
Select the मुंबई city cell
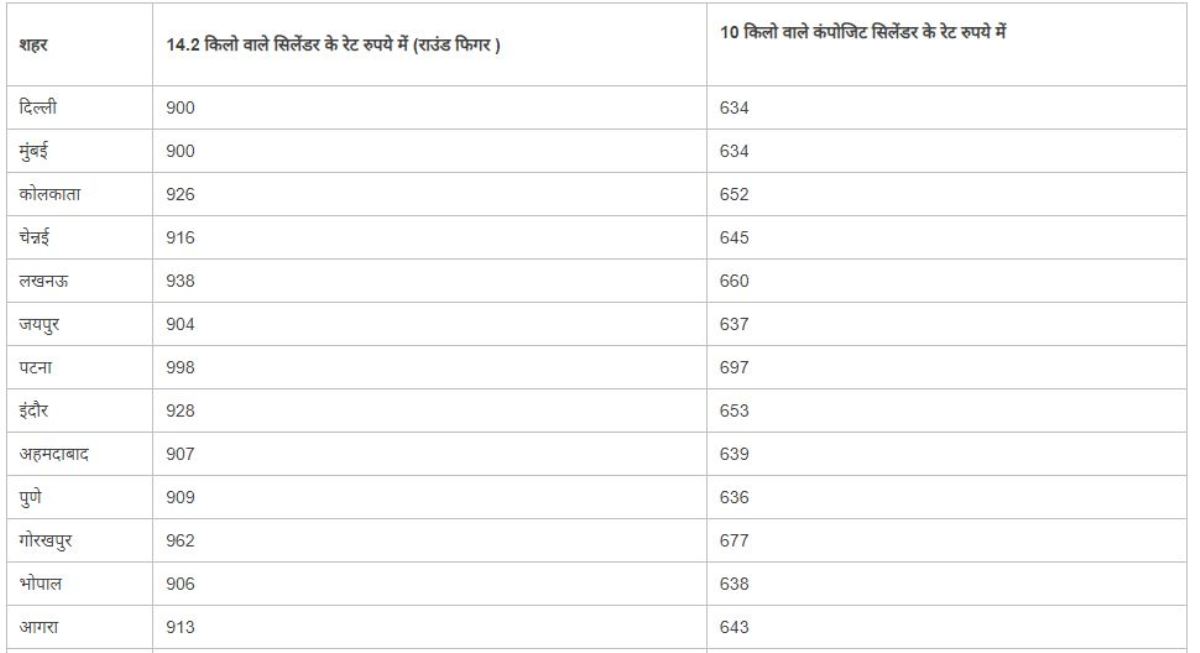click(x=34, y=151)
